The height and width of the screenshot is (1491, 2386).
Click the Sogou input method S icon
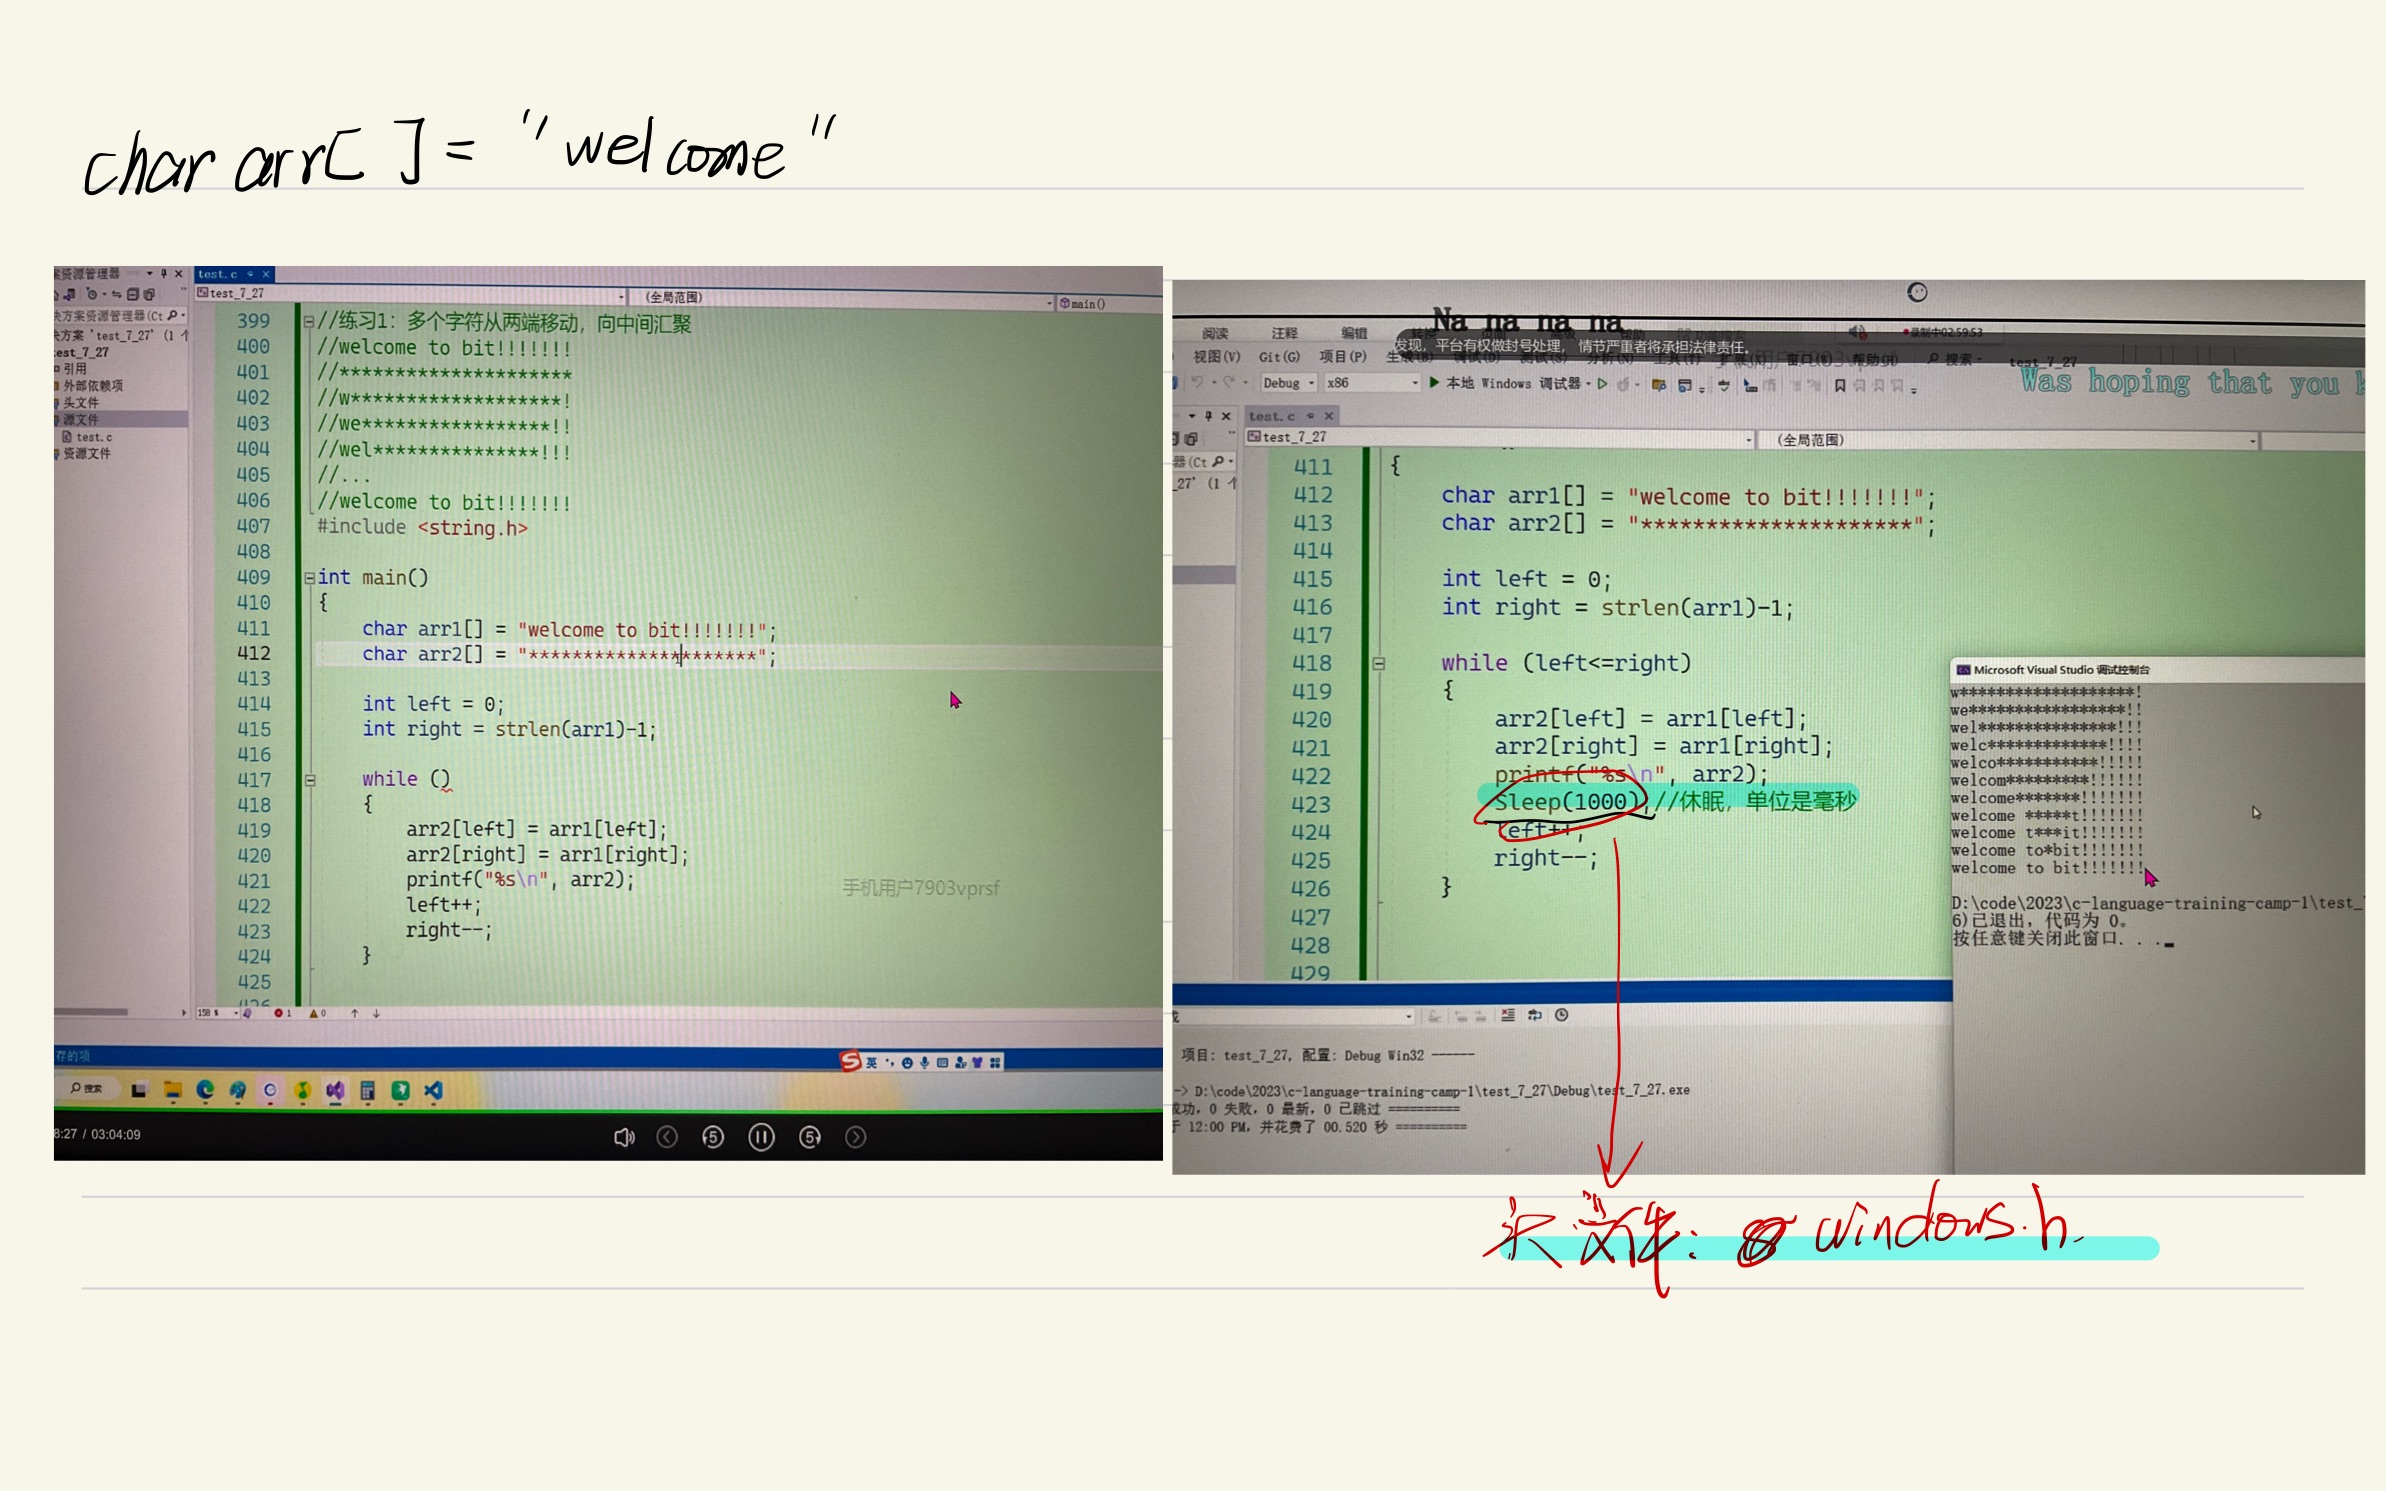[850, 1062]
